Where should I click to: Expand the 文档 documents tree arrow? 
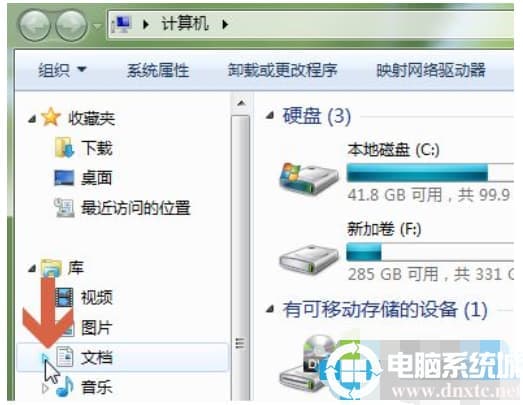(45, 358)
